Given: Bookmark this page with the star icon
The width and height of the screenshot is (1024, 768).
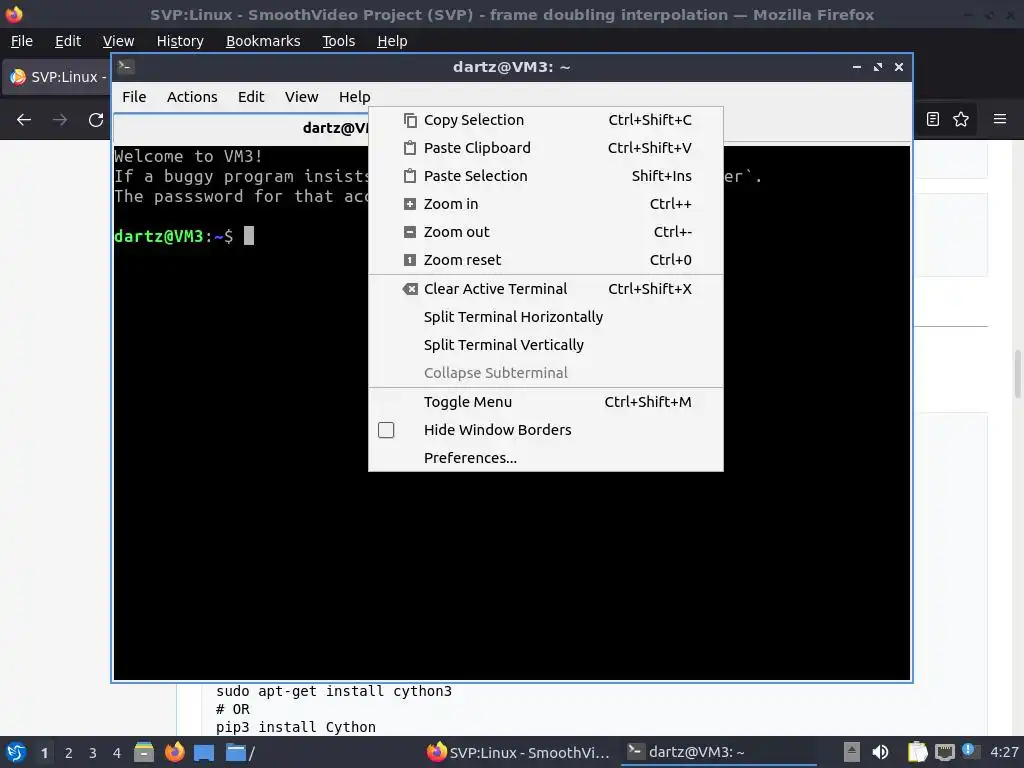Looking at the screenshot, I should click(961, 119).
